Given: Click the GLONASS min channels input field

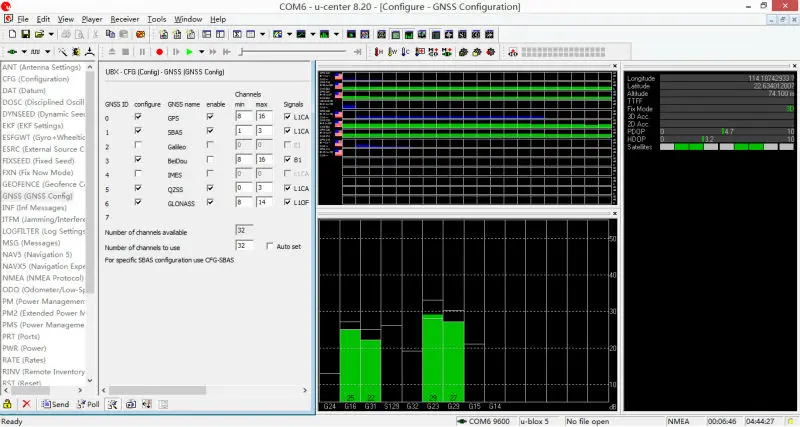Looking at the screenshot, I should 244,203.
